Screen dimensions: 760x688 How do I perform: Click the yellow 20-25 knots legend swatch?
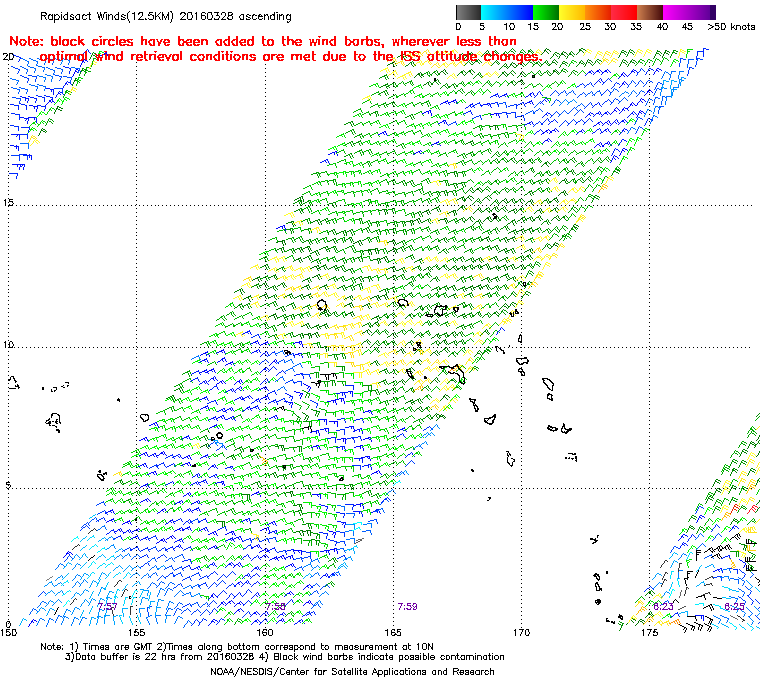tap(572, 13)
